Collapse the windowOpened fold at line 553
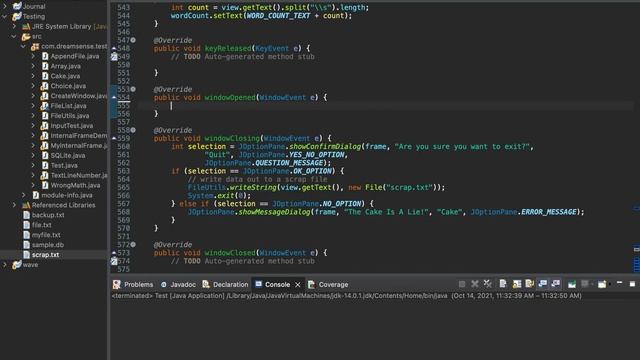Viewport: 640px width, 360px height. pos(133,89)
